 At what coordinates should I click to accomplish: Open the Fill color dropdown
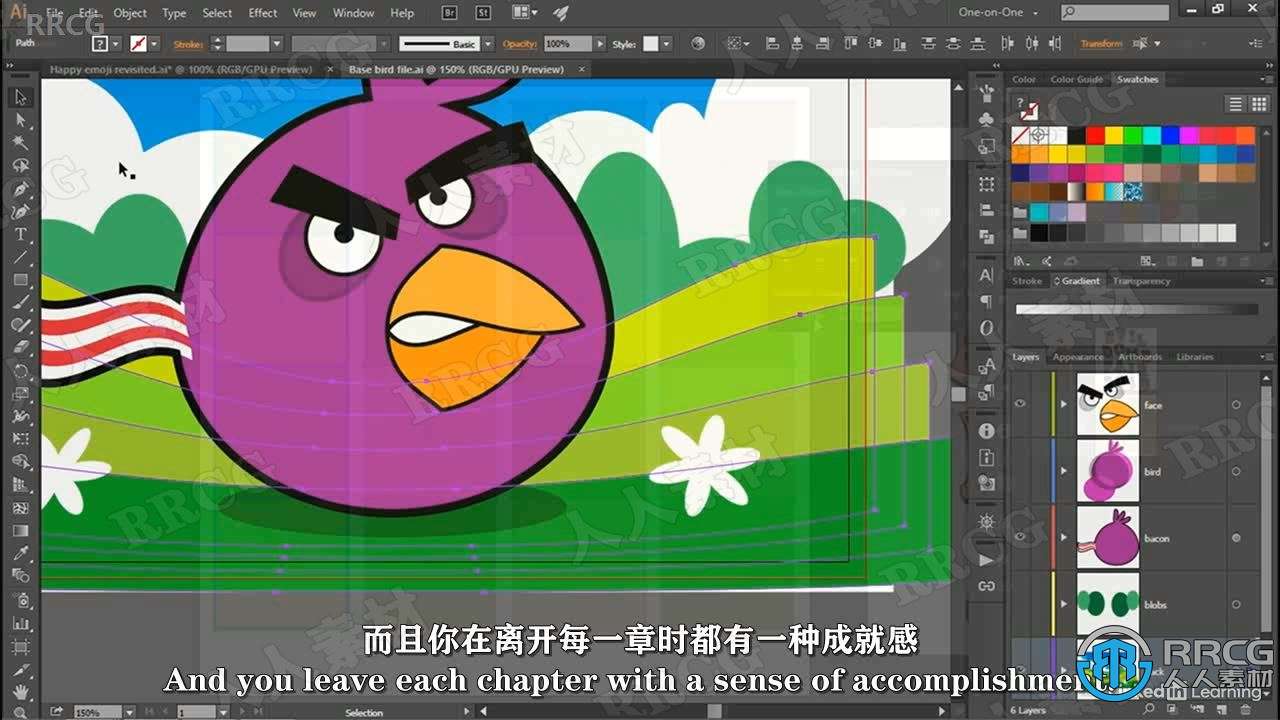pyautogui.click(x=116, y=44)
